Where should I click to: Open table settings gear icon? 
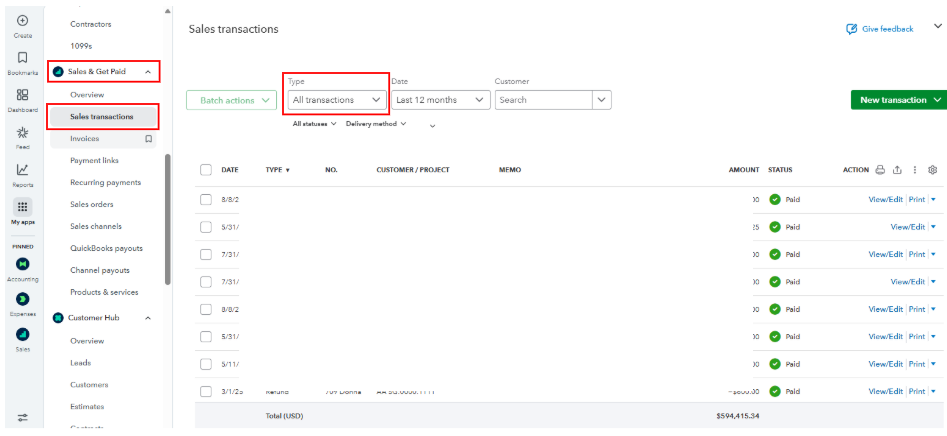(x=933, y=170)
